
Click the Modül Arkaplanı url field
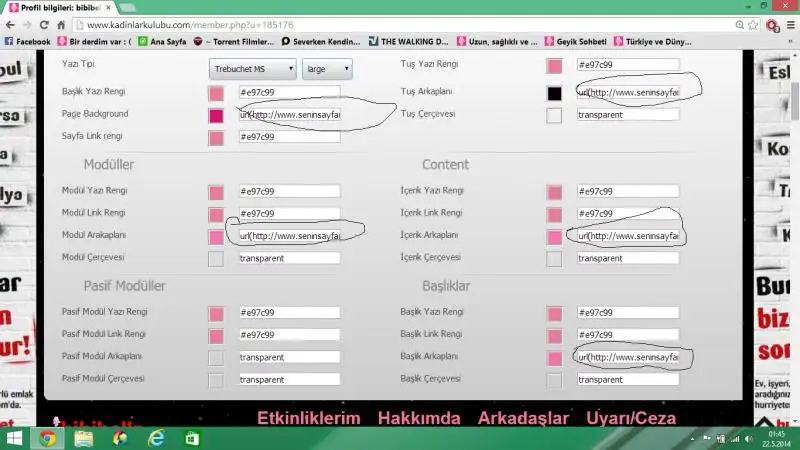pyautogui.click(x=289, y=237)
